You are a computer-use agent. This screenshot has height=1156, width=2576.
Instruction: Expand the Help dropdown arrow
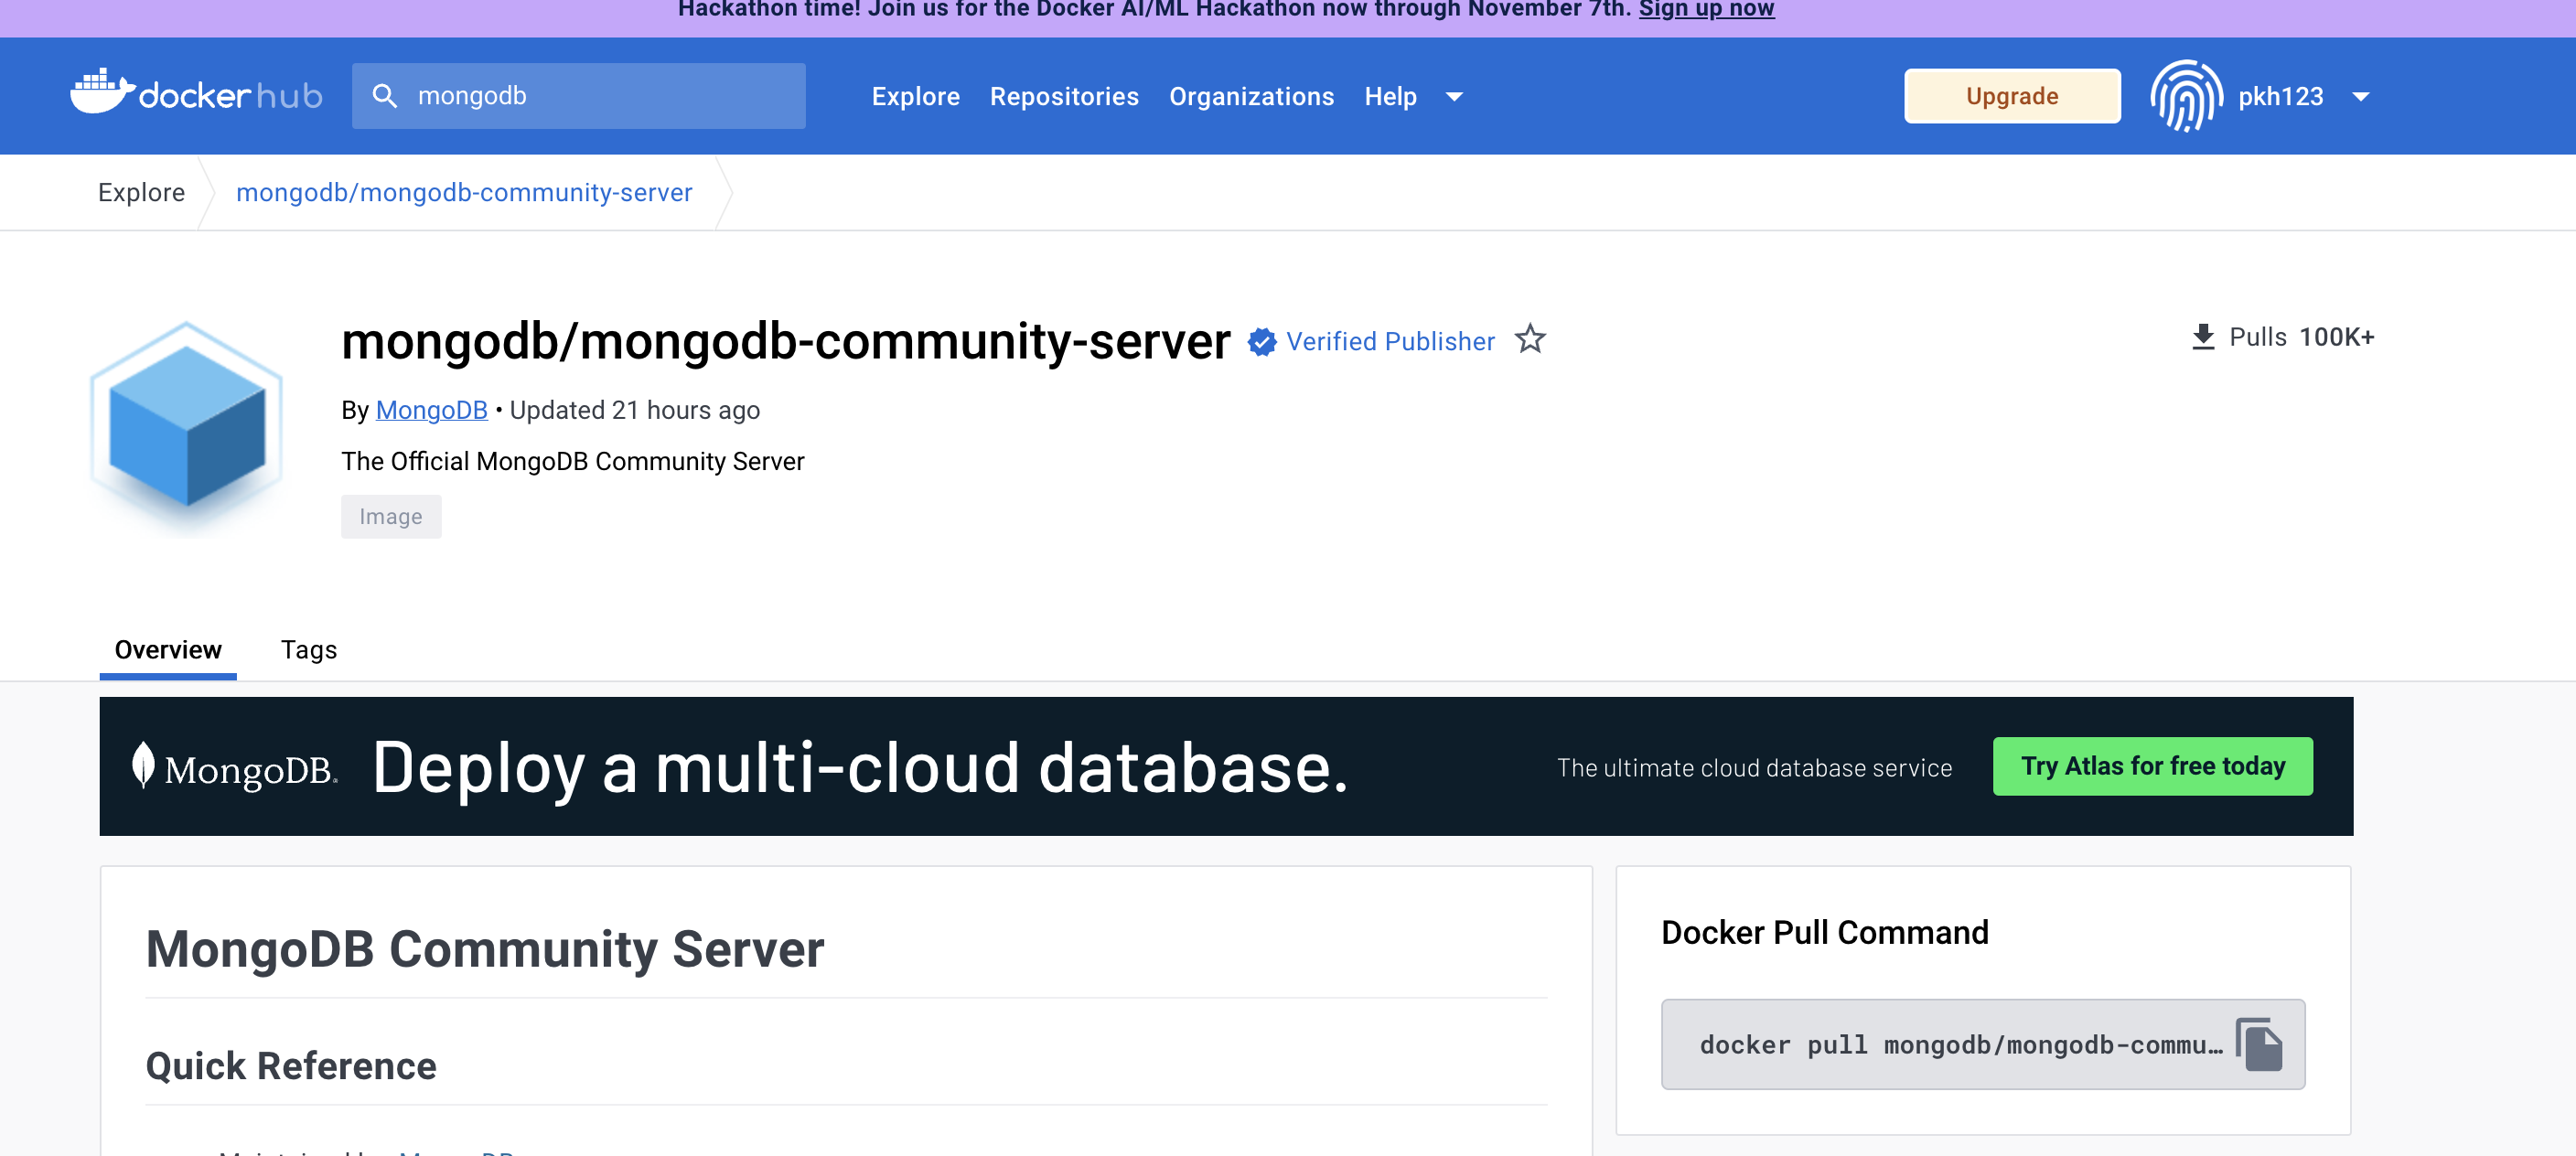coord(1454,97)
